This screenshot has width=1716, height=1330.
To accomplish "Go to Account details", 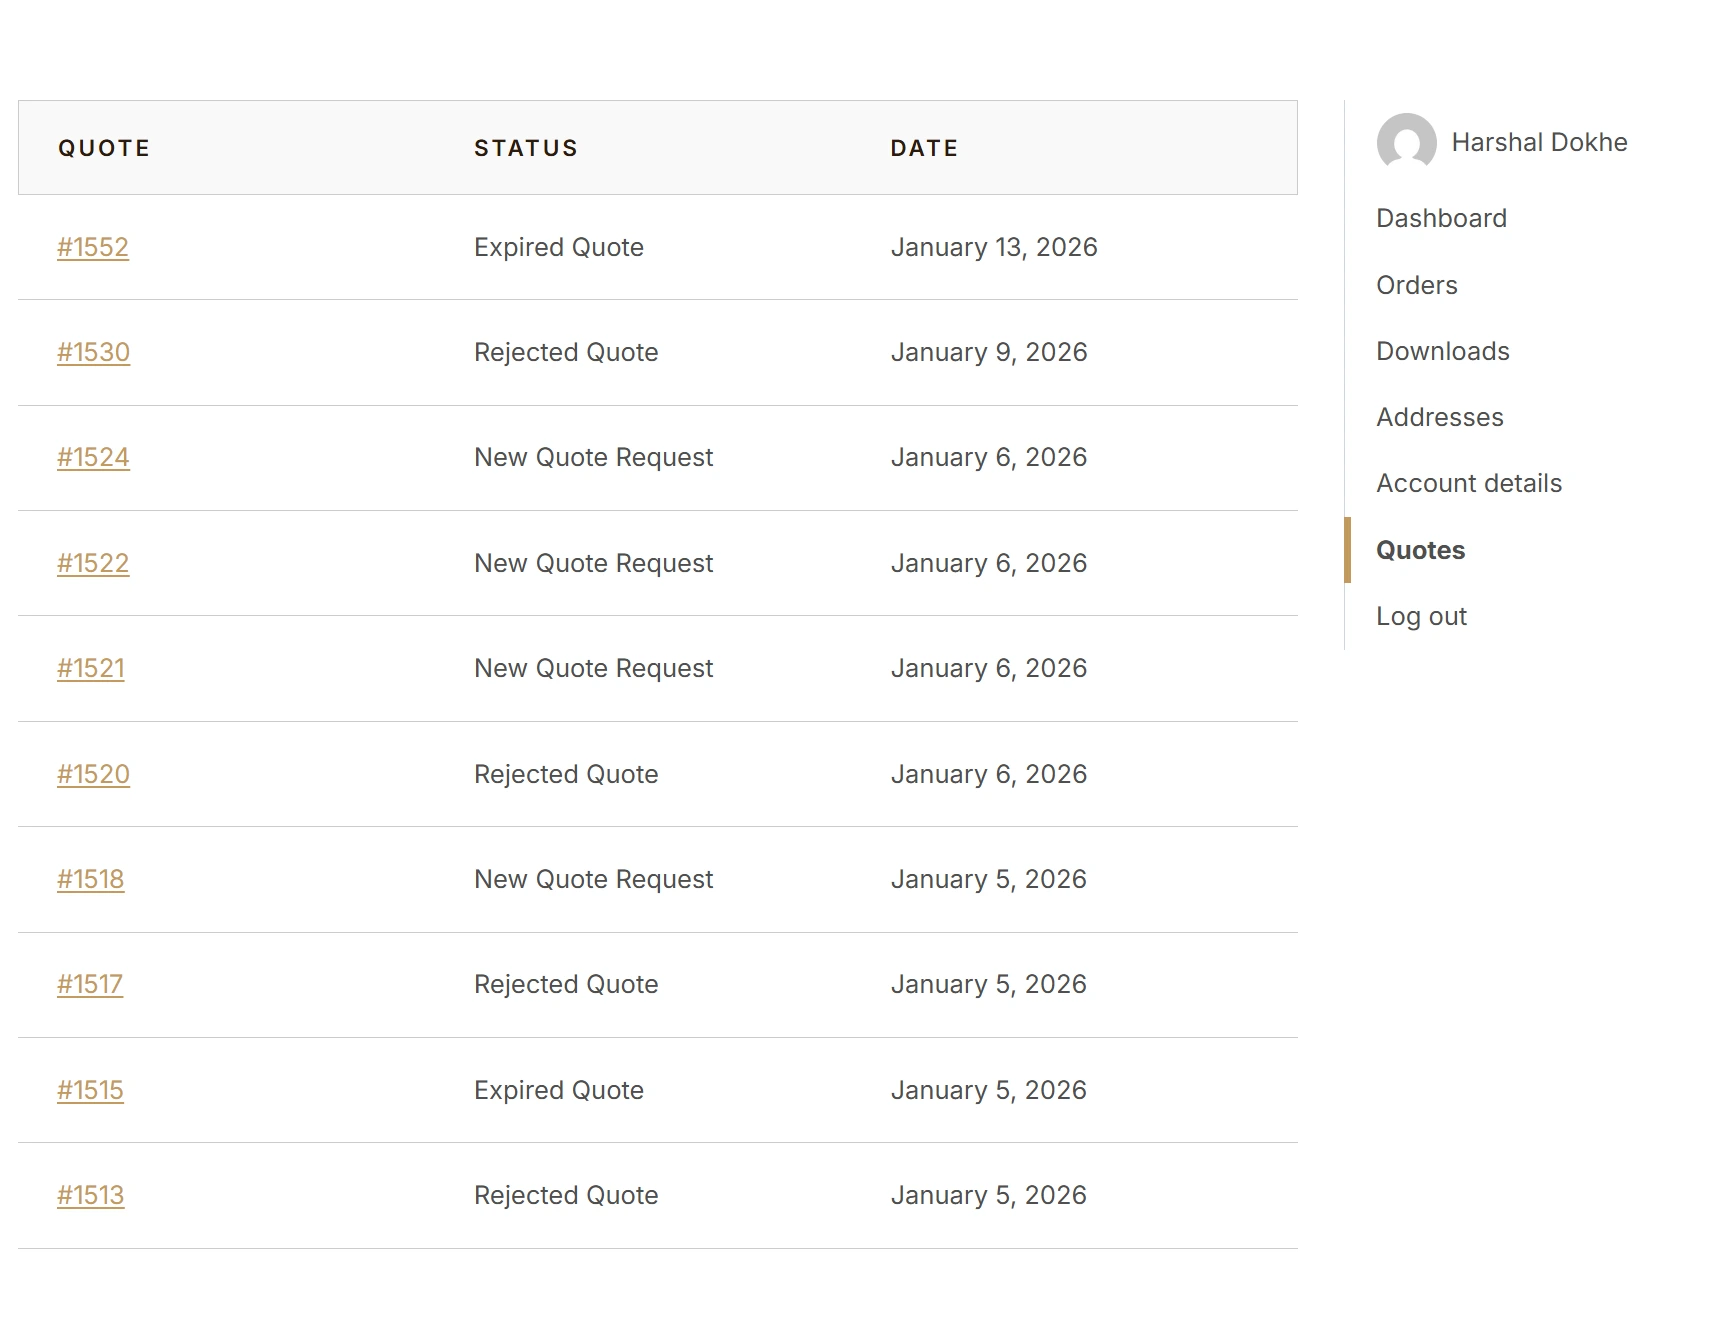I will tap(1468, 483).
